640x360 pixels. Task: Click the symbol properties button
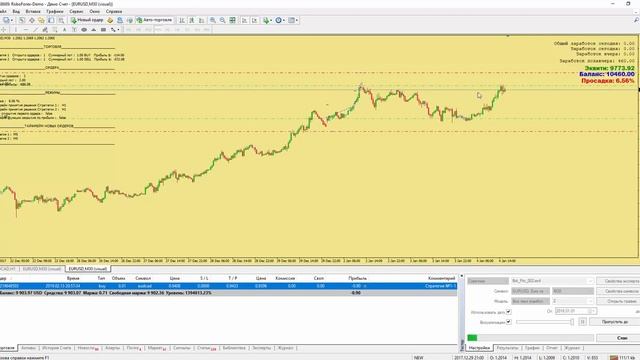coord(618,291)
